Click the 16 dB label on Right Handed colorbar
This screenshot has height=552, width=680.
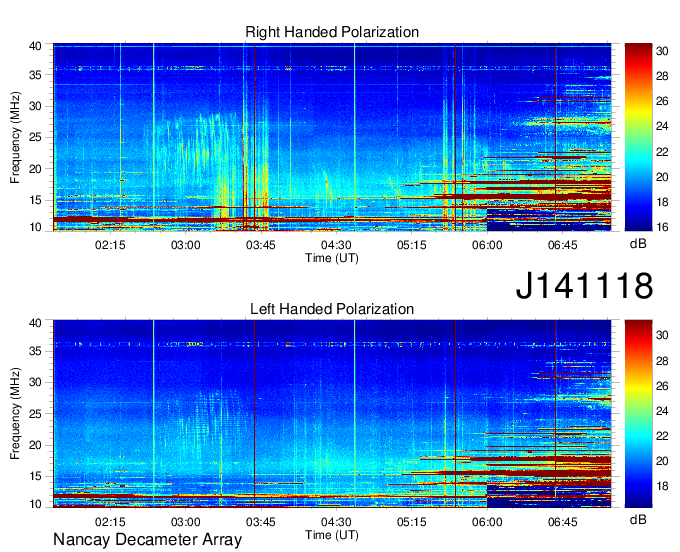coord(662,227)
